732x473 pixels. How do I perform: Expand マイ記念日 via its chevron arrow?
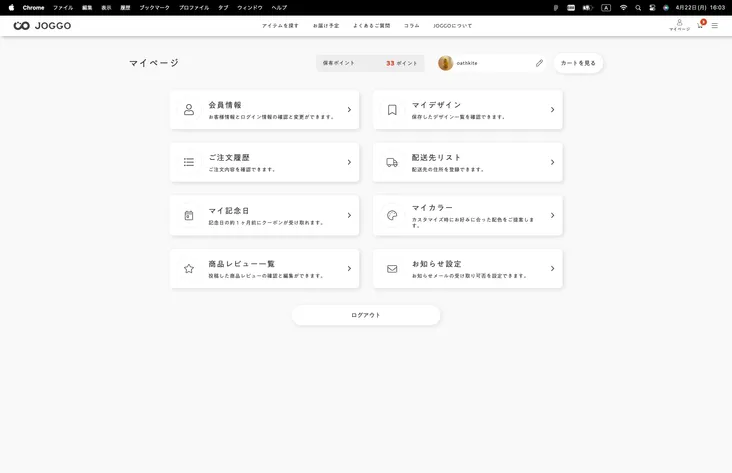tap(349, 215)
